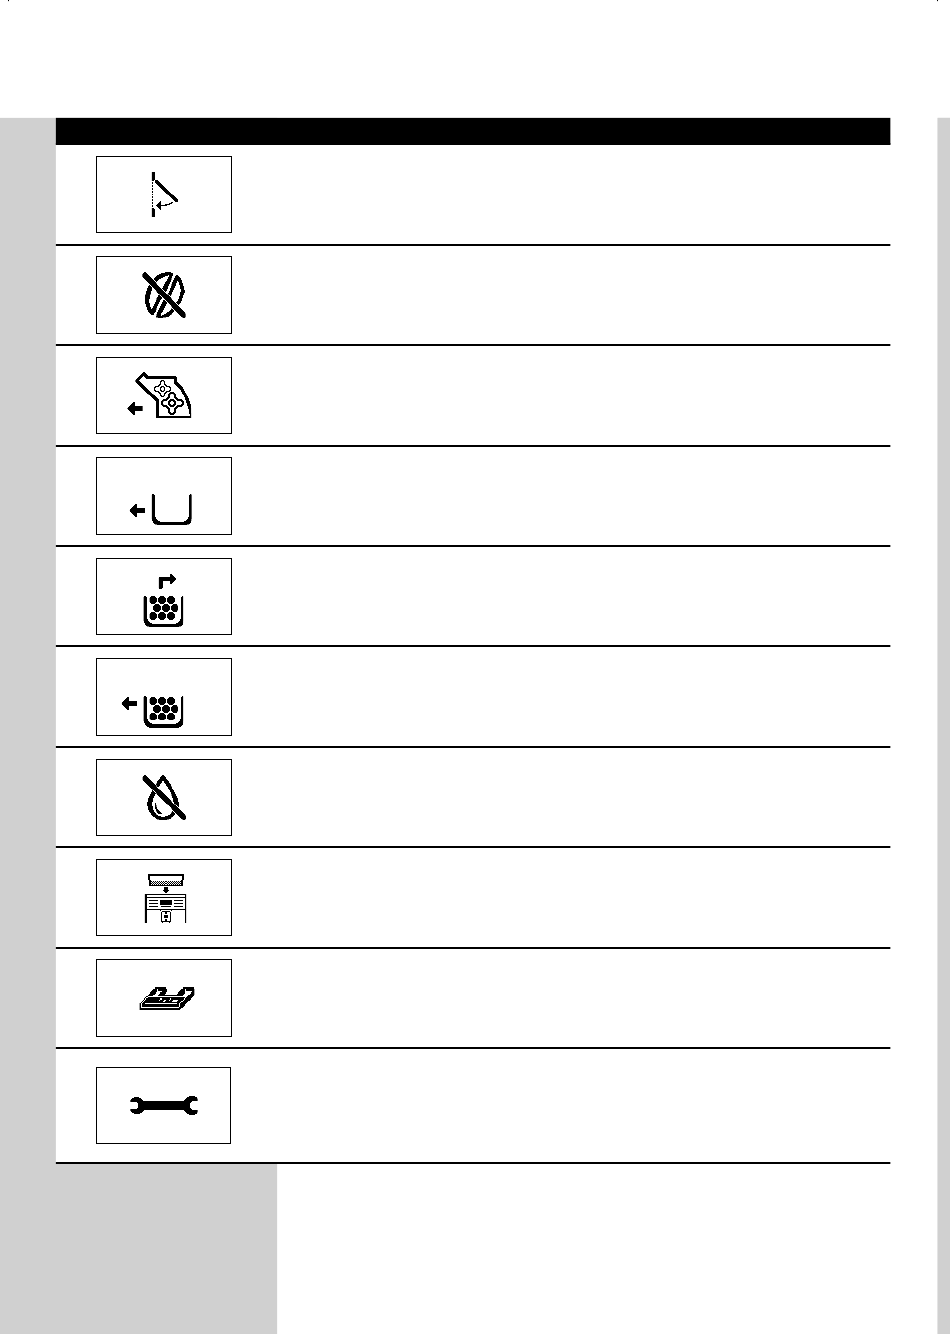Image resolution: width=950 pixels, height=1334 pixels.
Task: Click empty cell beside the crossed-out coffee bean
Action: 560,295
